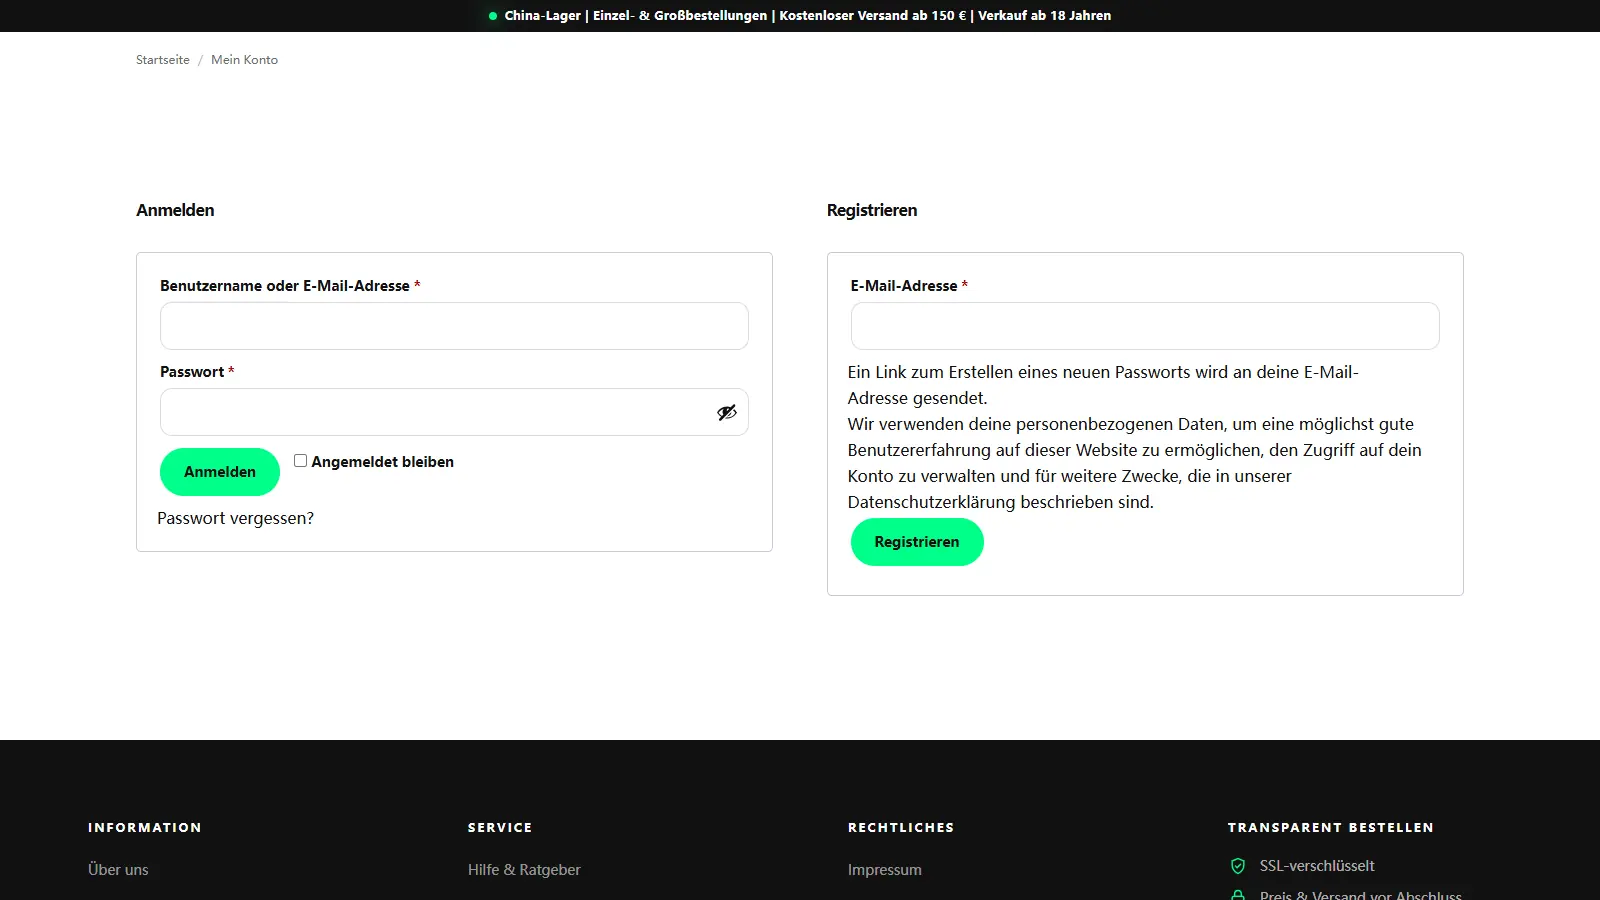Focus the Passwort input field
Image resolution: width=1600 pixels, height=900 pixels.
(x=454, y=412)
